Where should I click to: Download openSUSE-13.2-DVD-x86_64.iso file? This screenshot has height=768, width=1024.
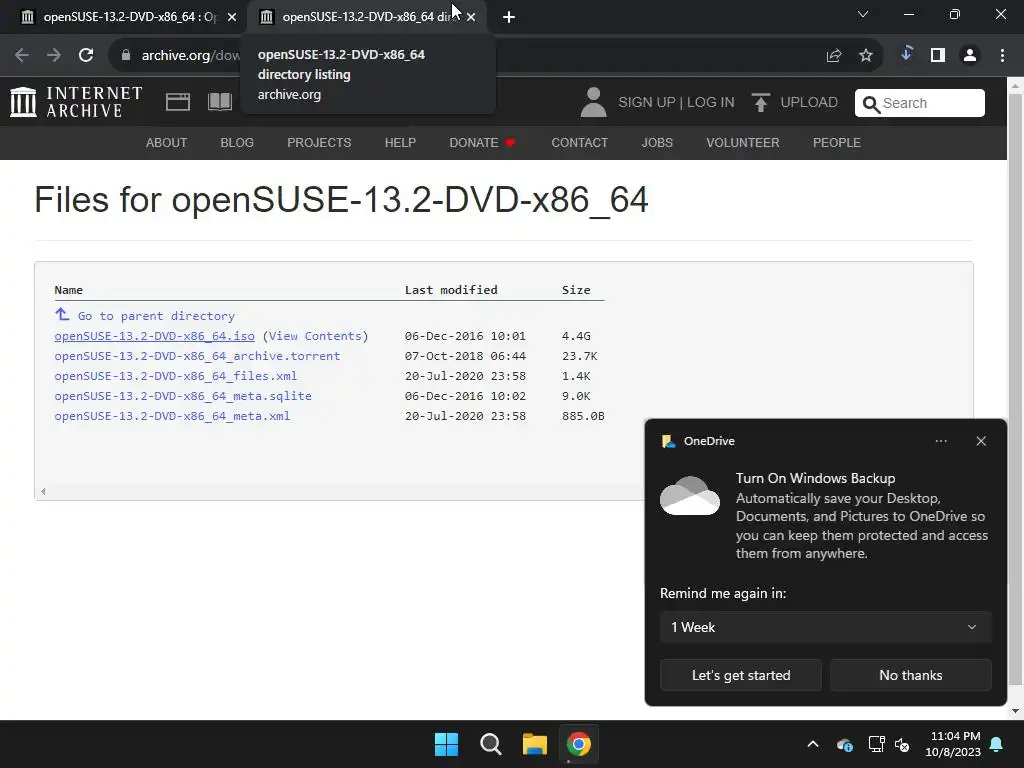click(x=154, y=336)
